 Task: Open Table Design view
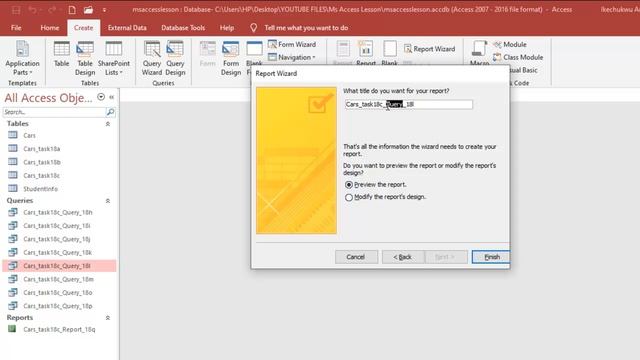[85, 58]
